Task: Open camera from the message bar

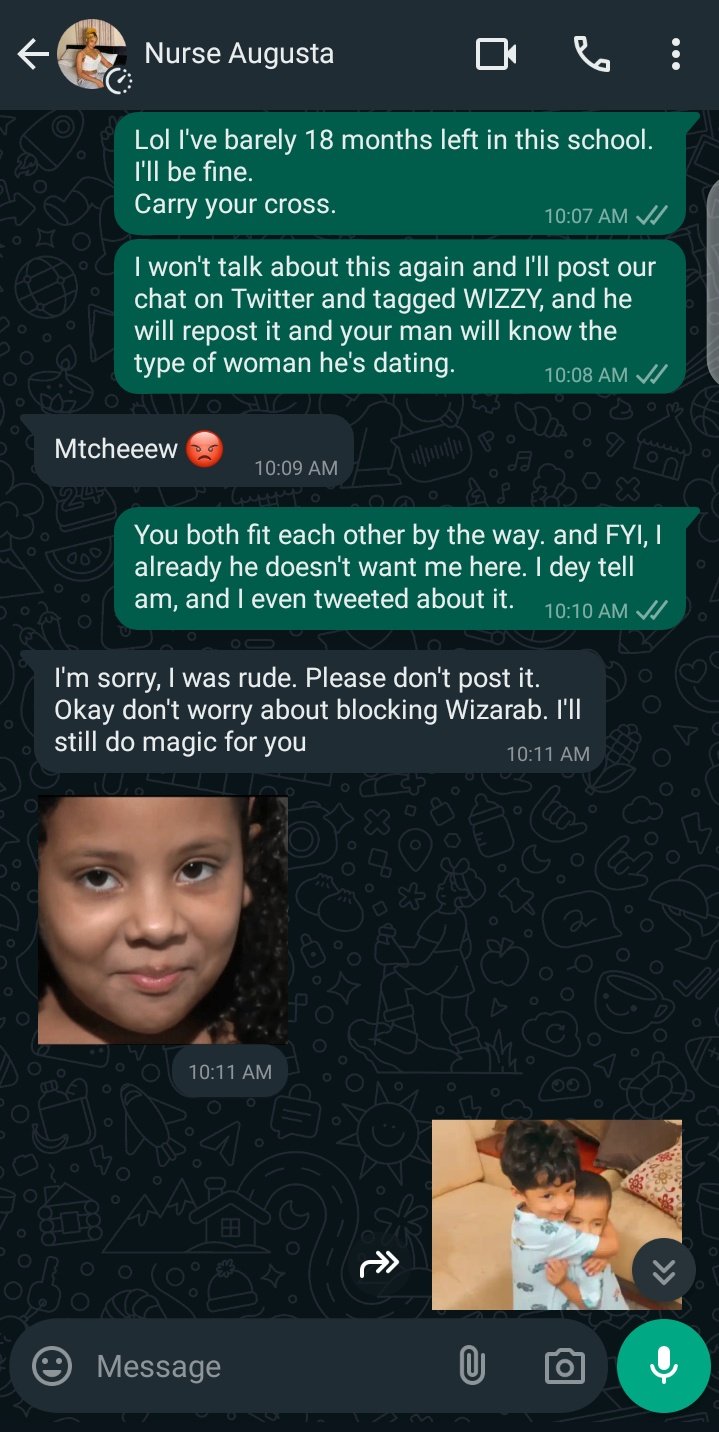Action: click(x=564, y=1366)
